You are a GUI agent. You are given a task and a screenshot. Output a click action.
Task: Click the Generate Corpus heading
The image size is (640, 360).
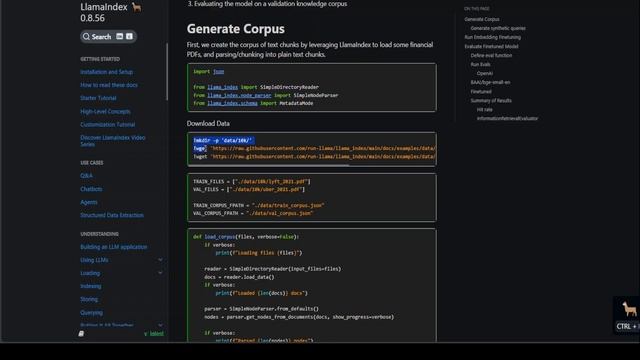236,29
